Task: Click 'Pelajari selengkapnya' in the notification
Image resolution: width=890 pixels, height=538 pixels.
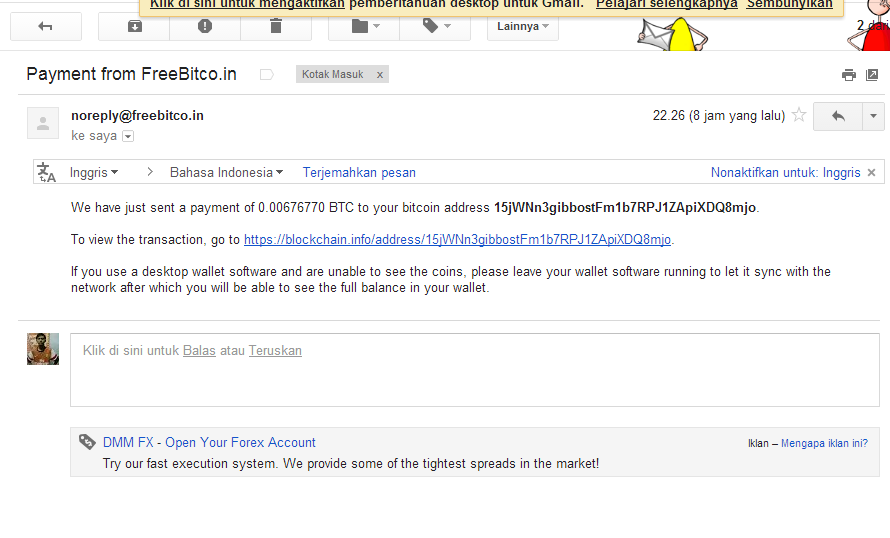Action: (667, 5)
